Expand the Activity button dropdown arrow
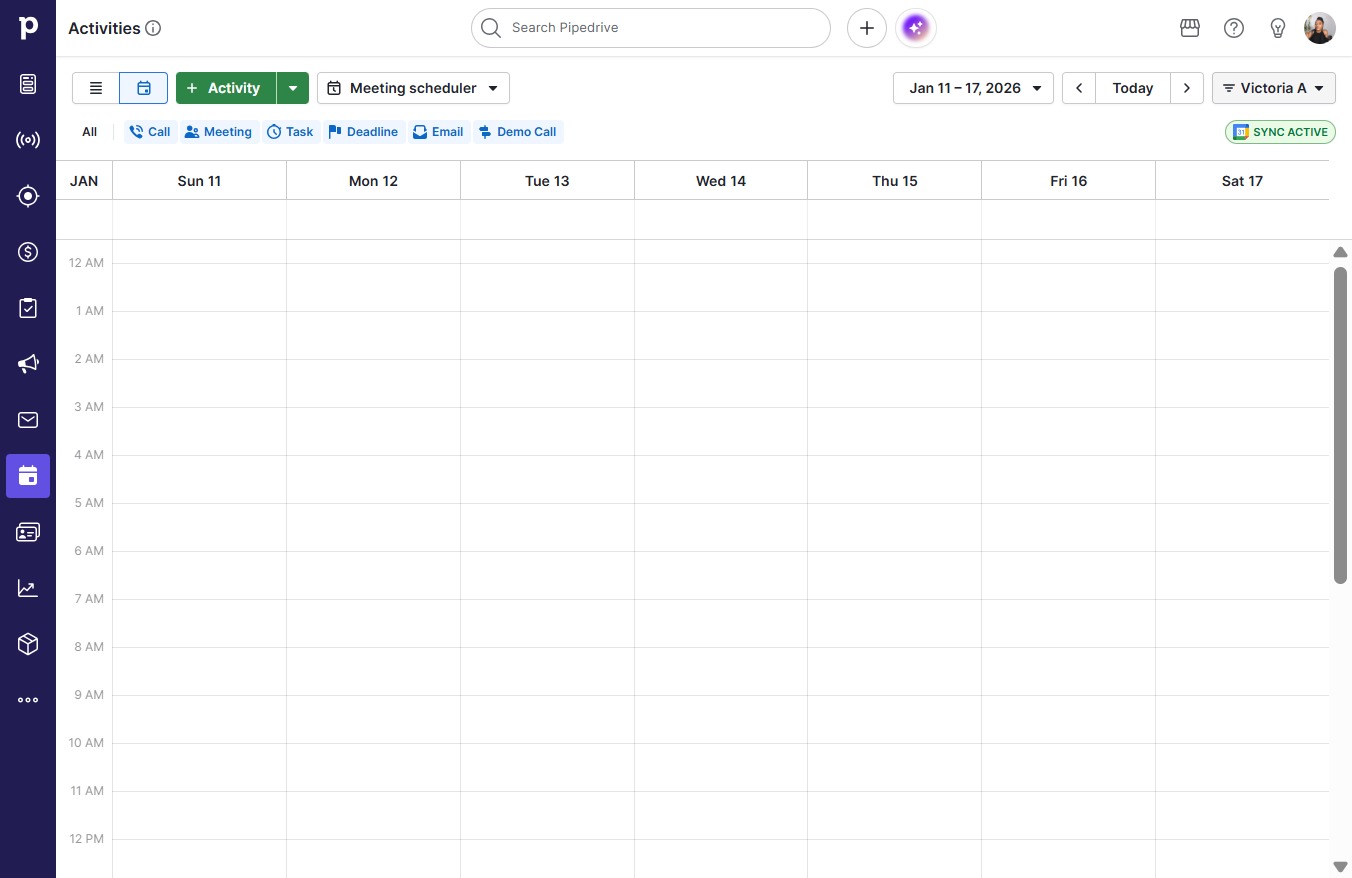 293,88
